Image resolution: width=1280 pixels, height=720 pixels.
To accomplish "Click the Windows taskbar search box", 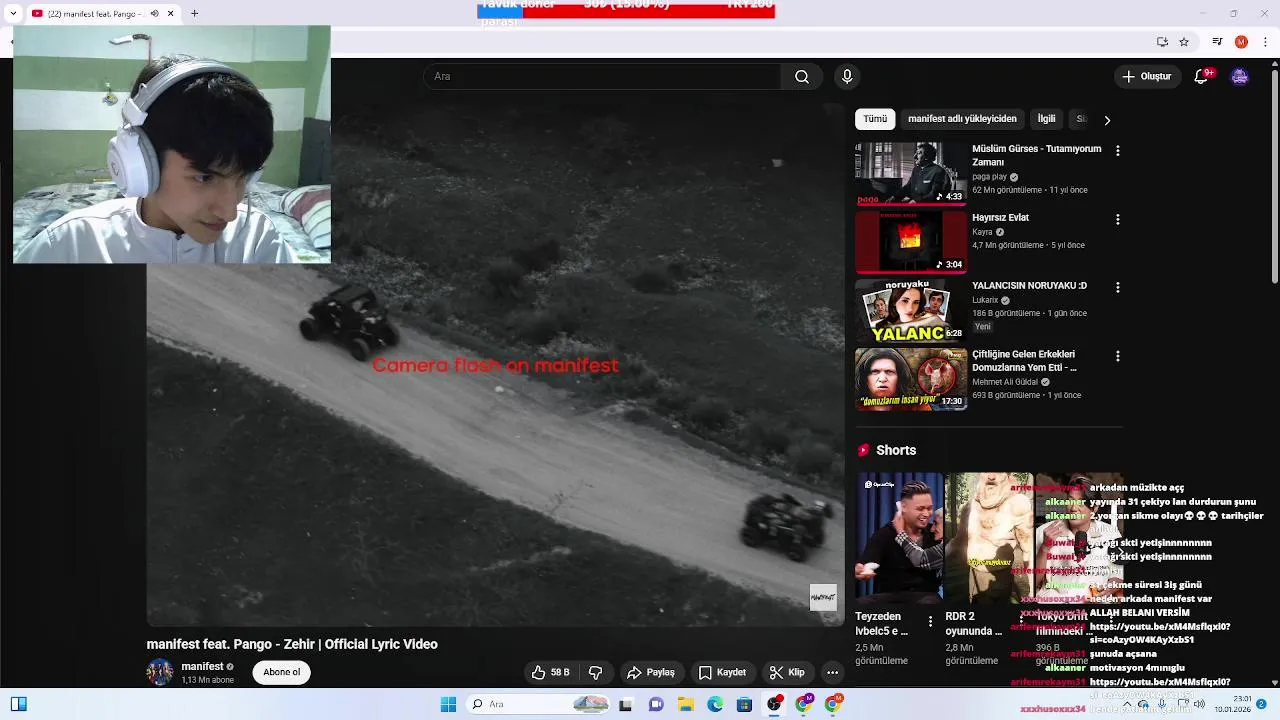I will pyautogui.click(x=538, y=705).
